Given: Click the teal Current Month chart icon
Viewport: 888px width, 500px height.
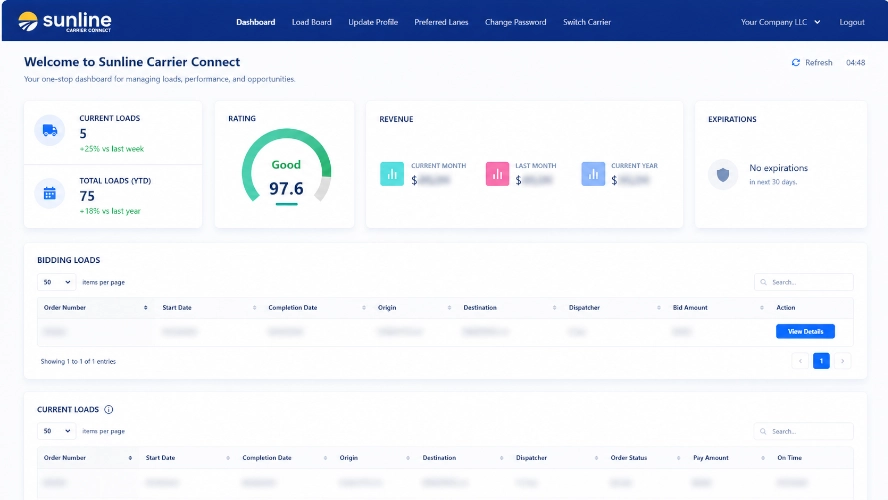Looking at the screenshot, I should click(392, 174).
